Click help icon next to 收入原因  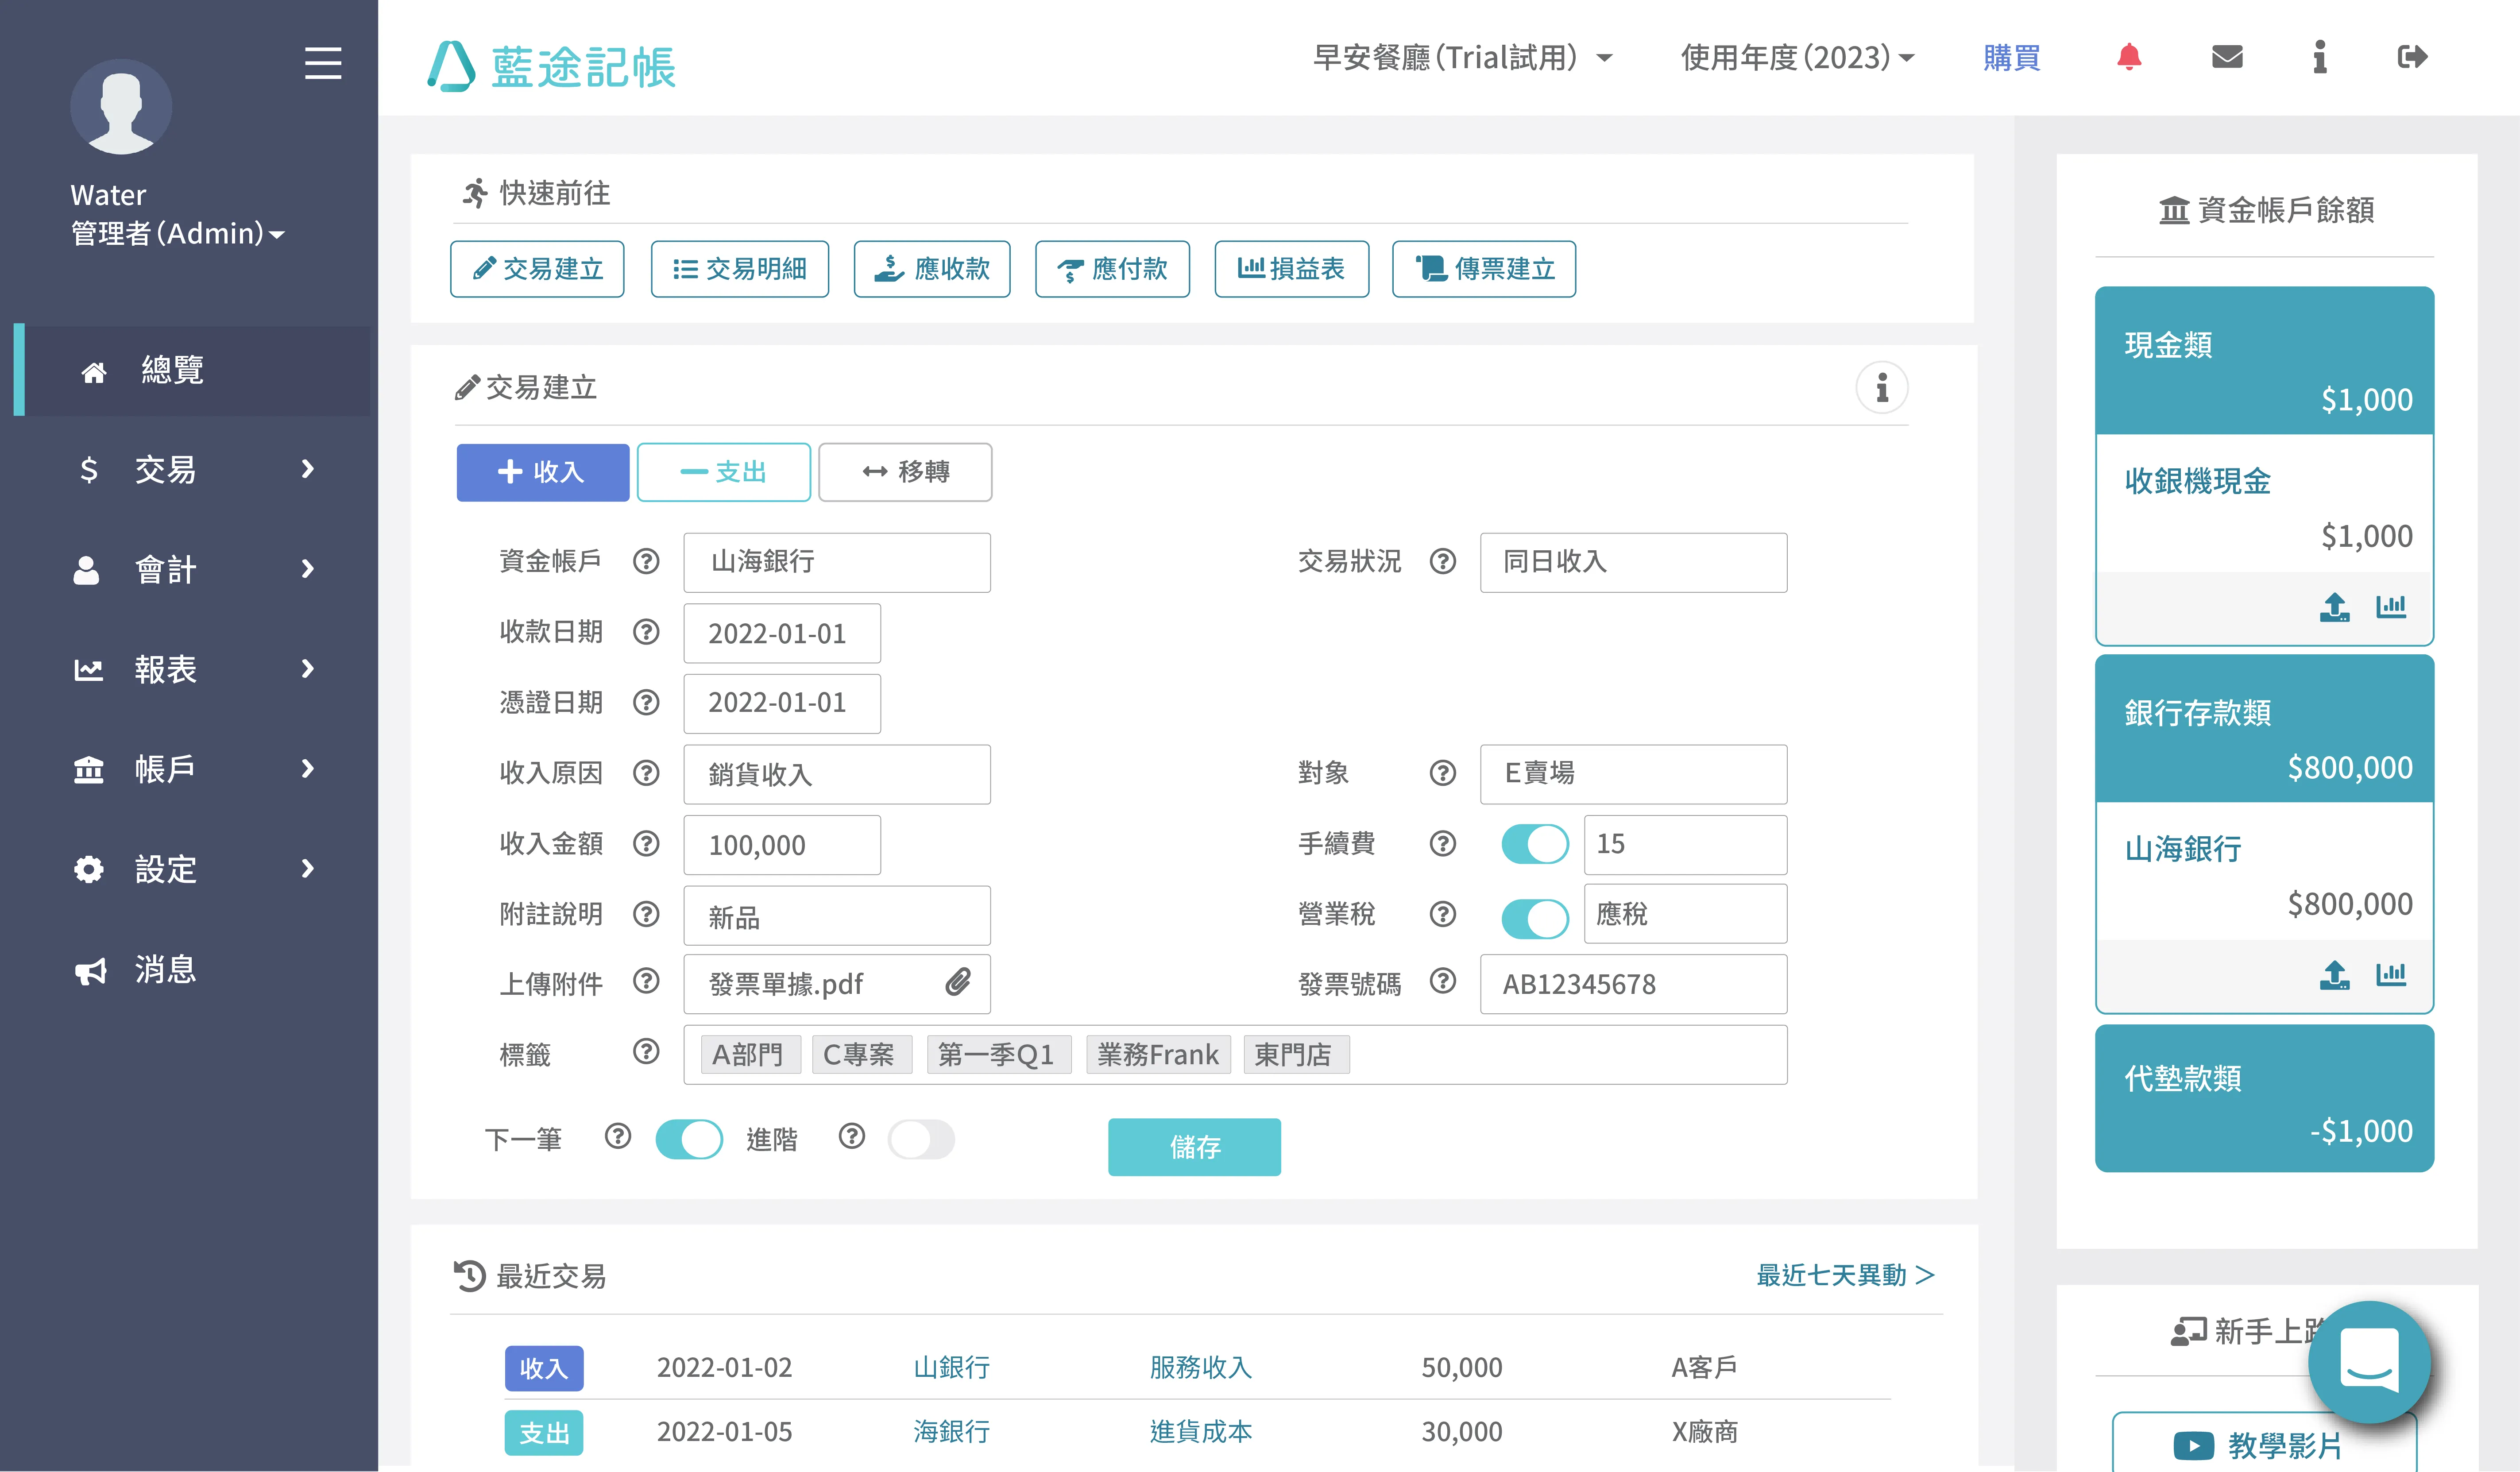[646, 773]
